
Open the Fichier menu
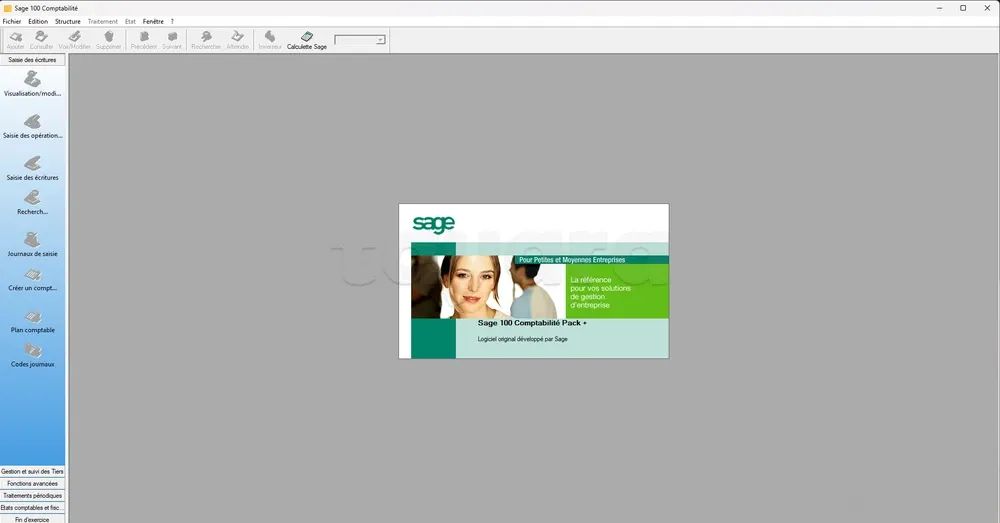tap(12, 21)
